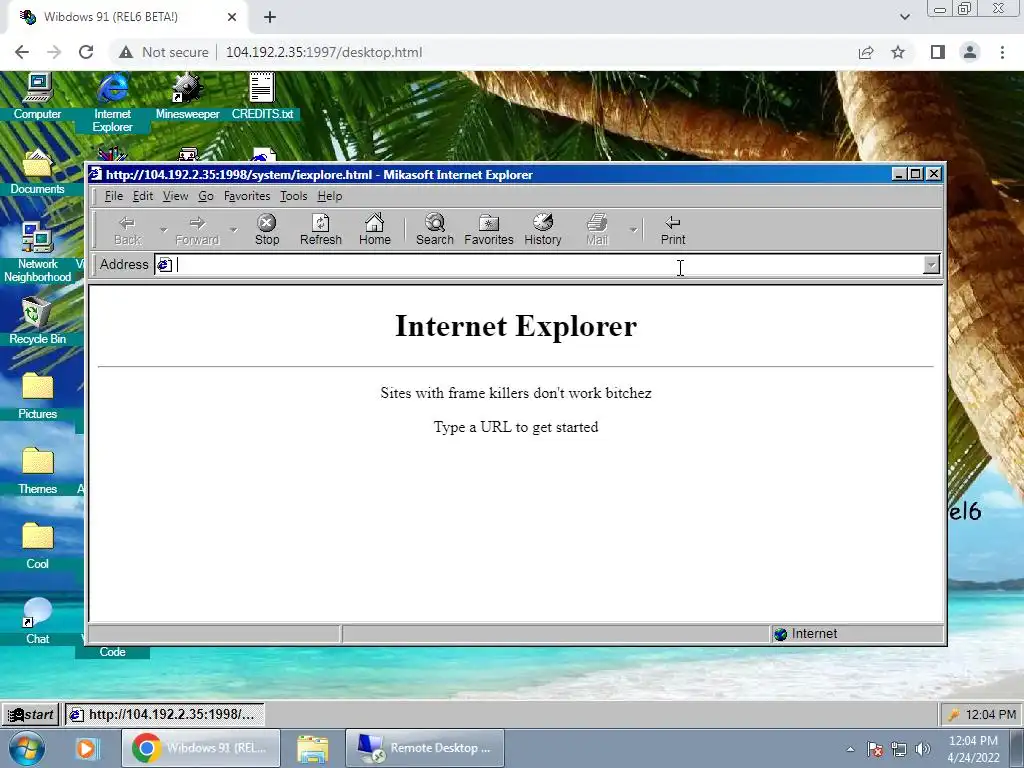This screenshot has height=768, width=1024.
Task: Open the Remote Desktop taskbar item
Action: pos(424,748)
